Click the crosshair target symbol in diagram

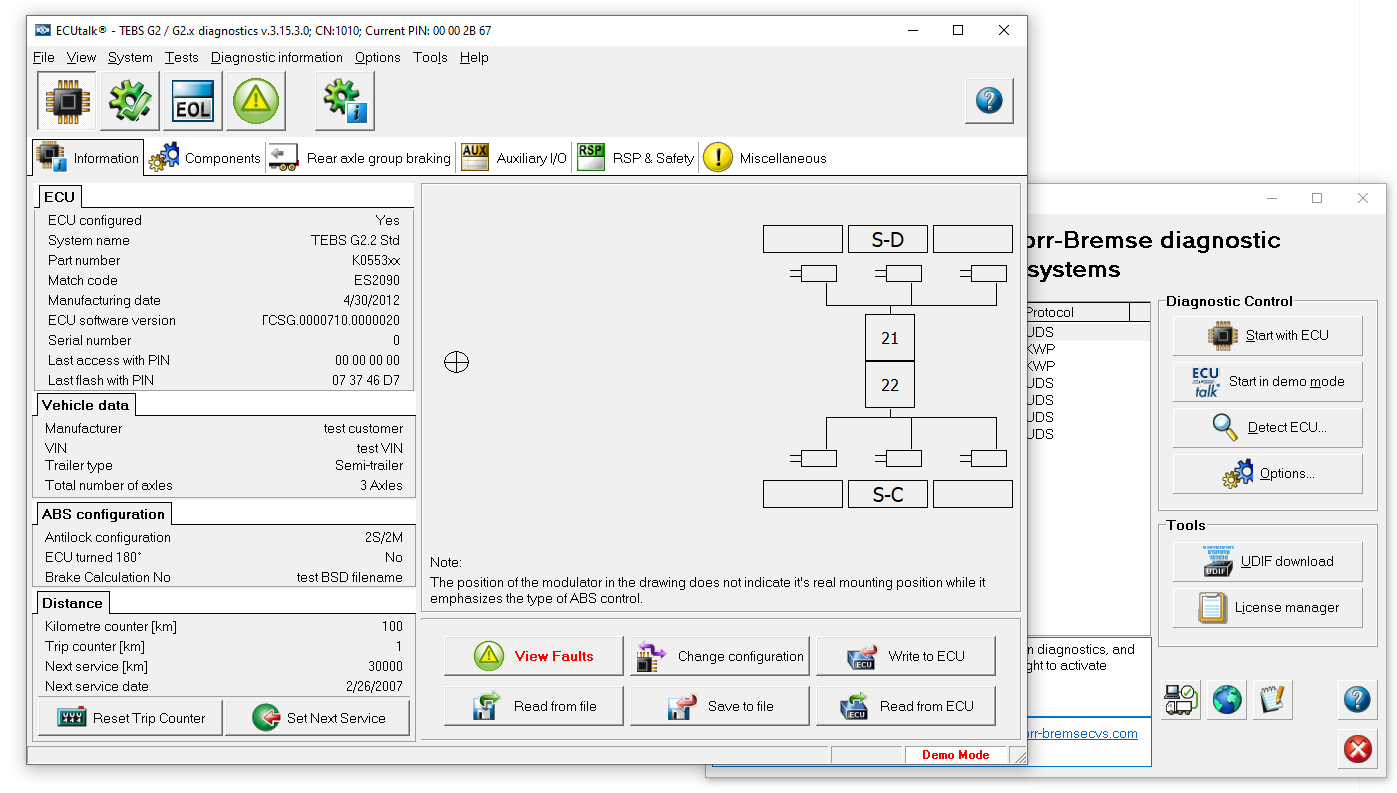coord(456,362)
